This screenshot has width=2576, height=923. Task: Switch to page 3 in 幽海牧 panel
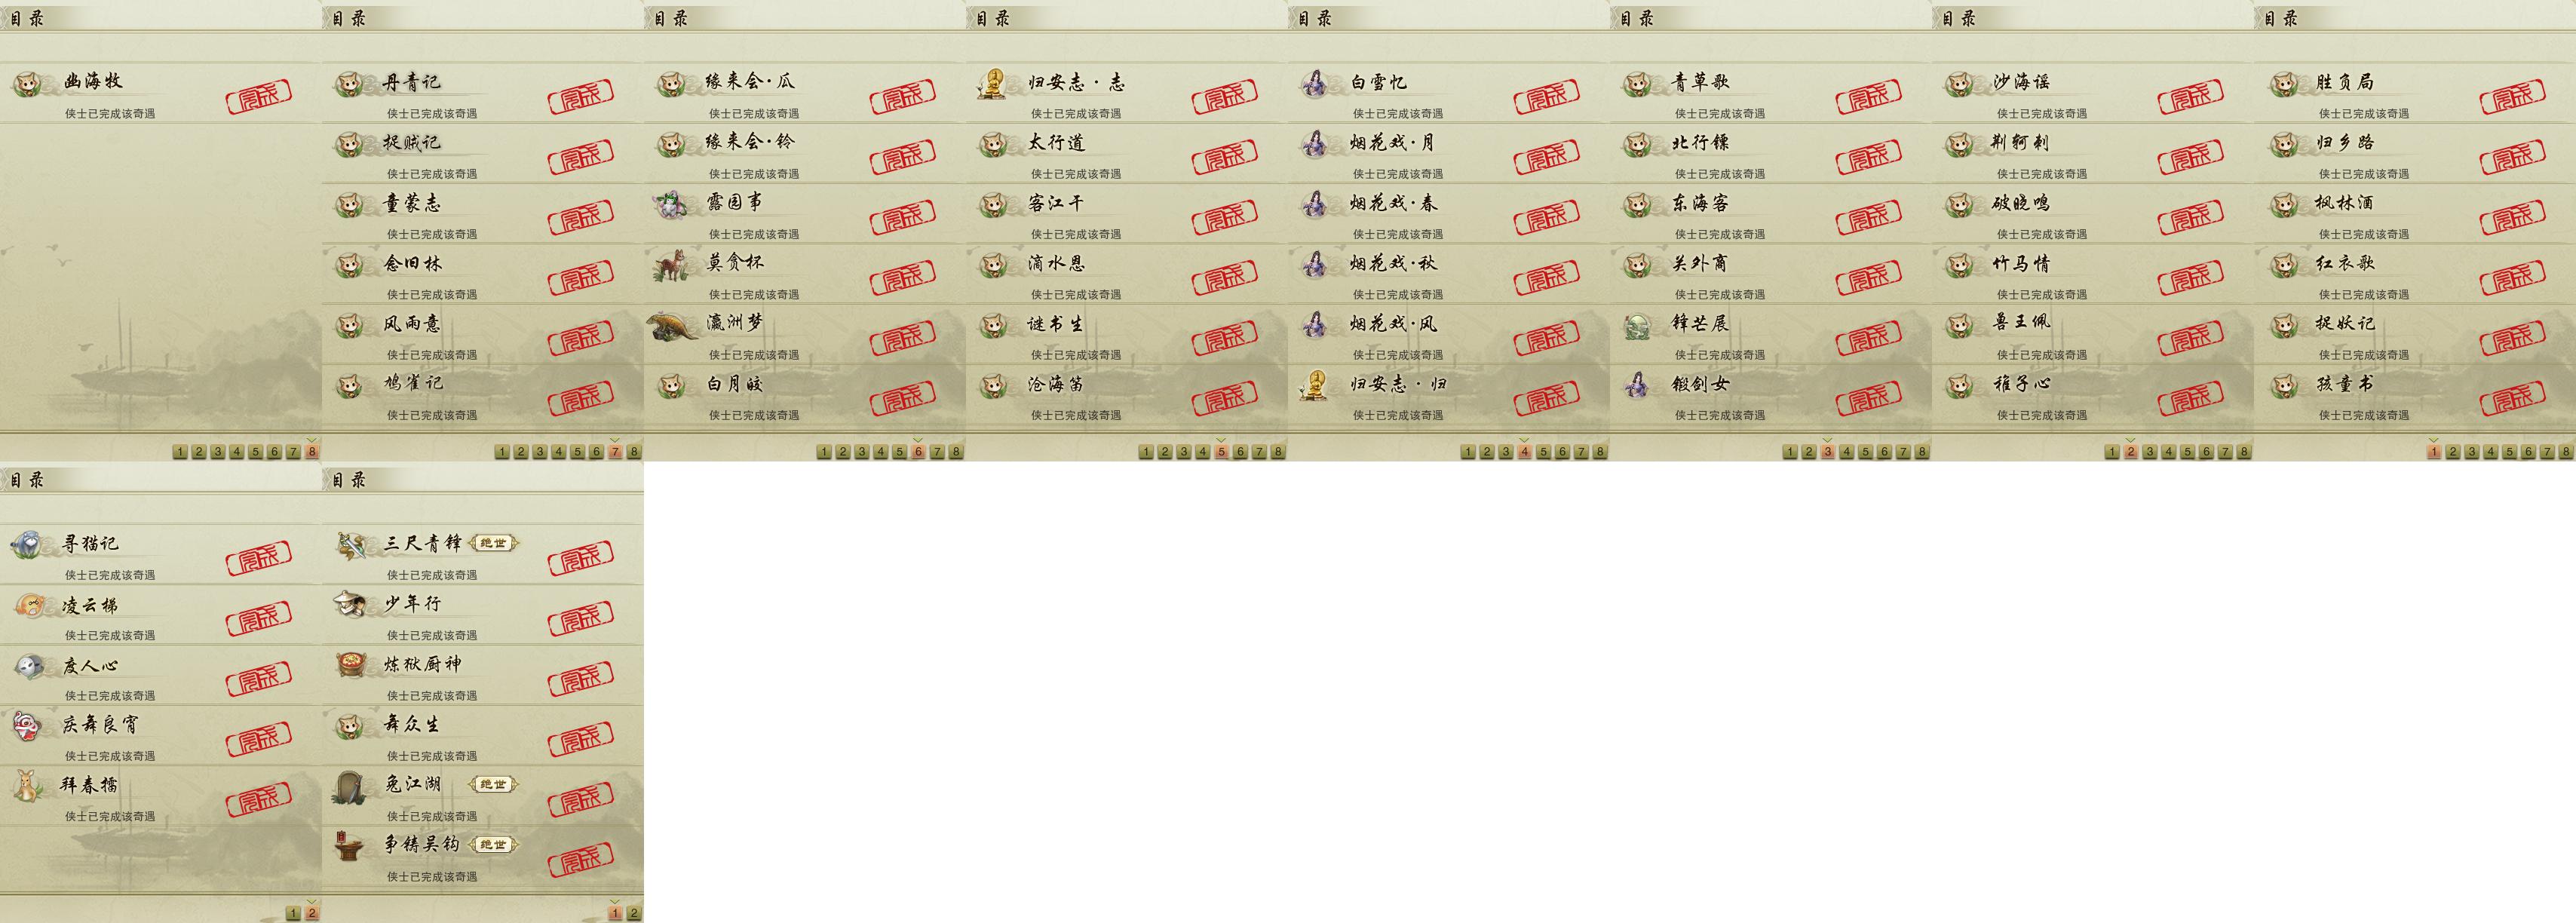coord(218,452)
